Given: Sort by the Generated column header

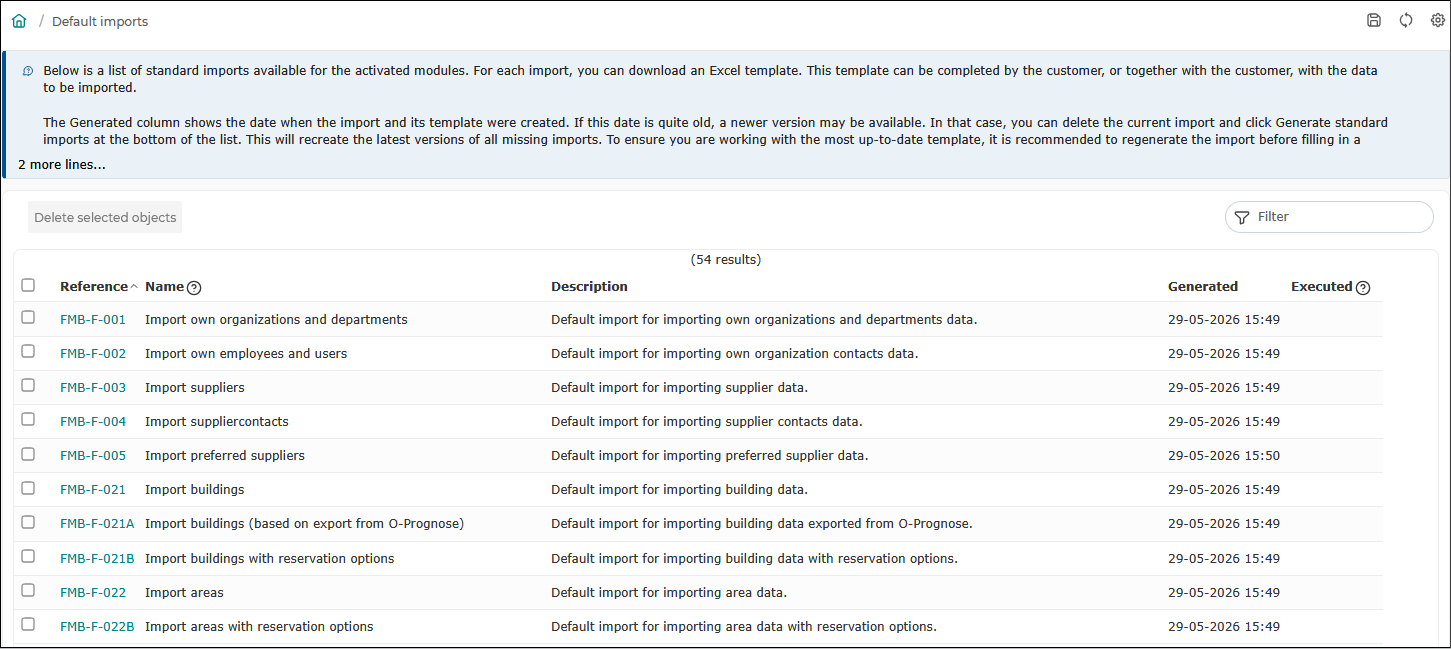Looking at the screenshot, I should pyautogui.click(x=1203, y=287).
